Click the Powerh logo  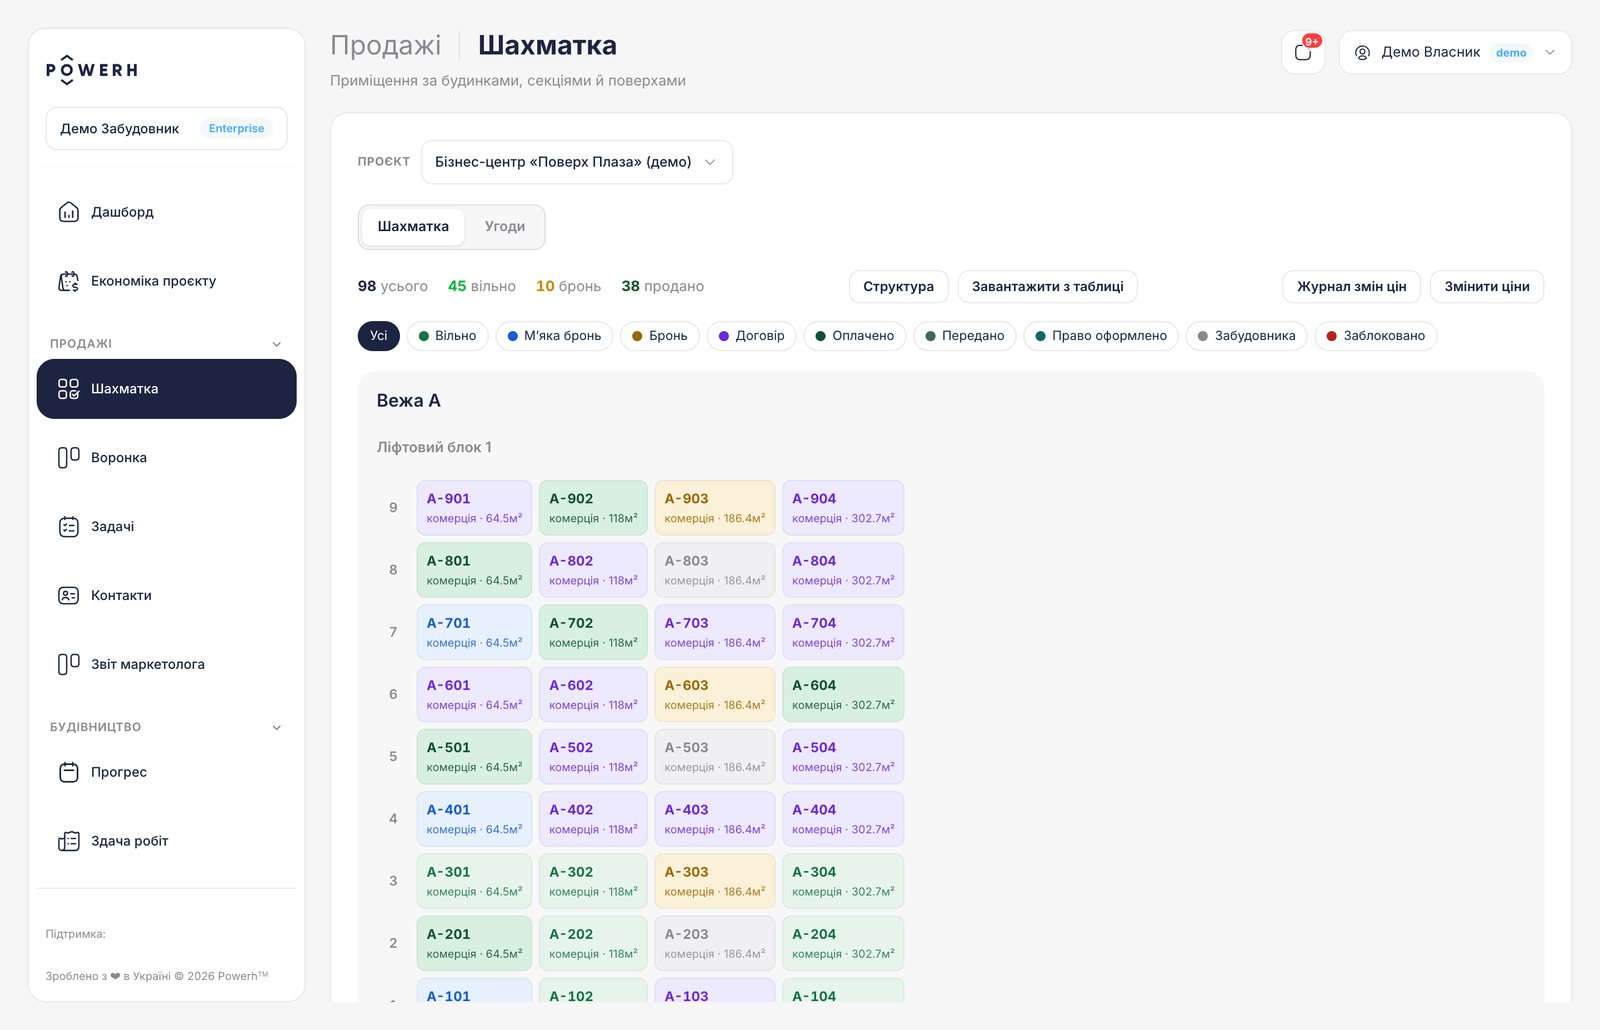[x=92, y=69]
